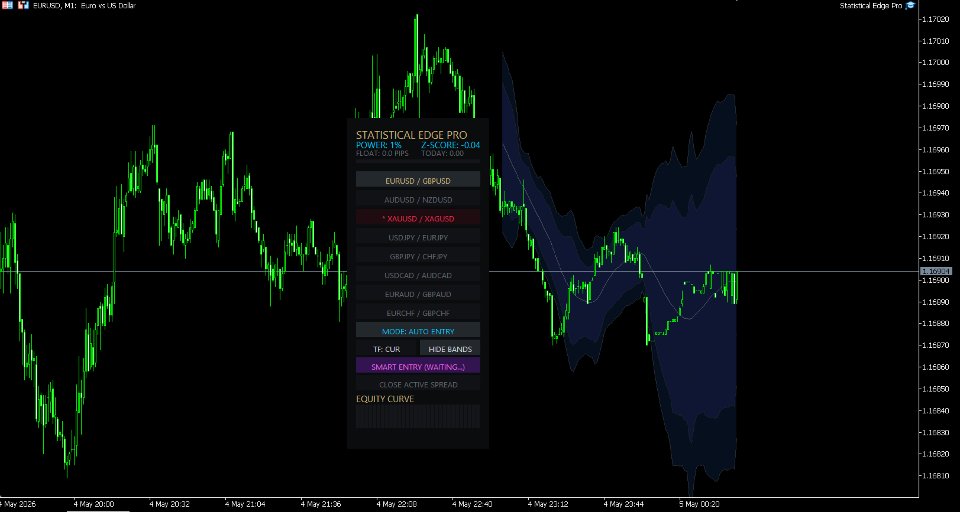Image resolution: width=960 pixels, height=512 pixels.
Task: Click the 4 May 22:40 time label
Action: pyautogui.click(x=472, y=504)
